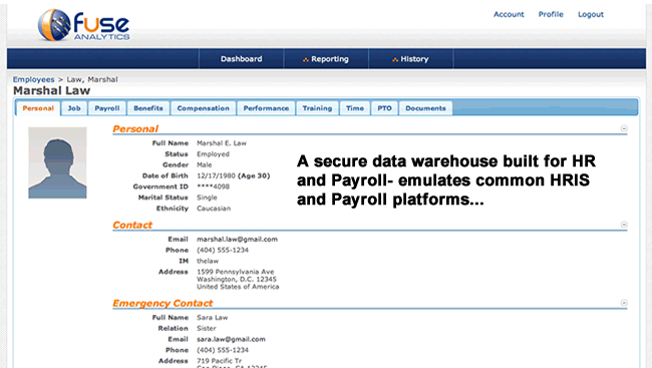The width and height of the screenshot is (652, 368).
Task: Open the Profile link
Action: tap(551, 14)
